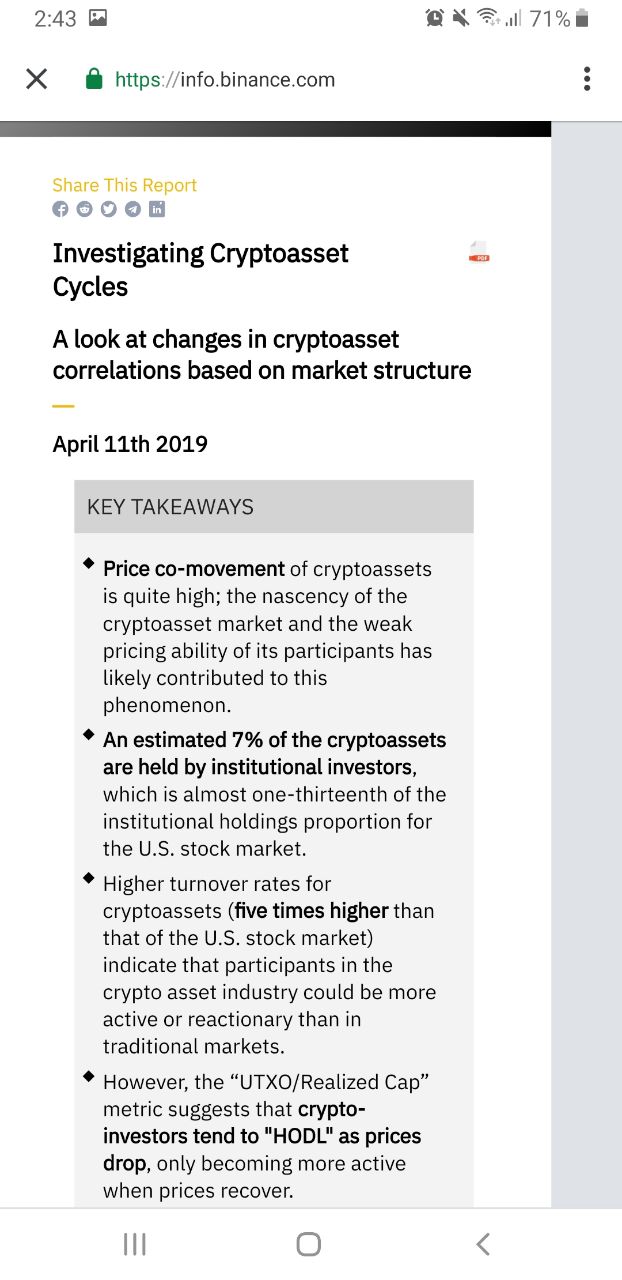Tap the Android recent apps button

point(134,1243)
